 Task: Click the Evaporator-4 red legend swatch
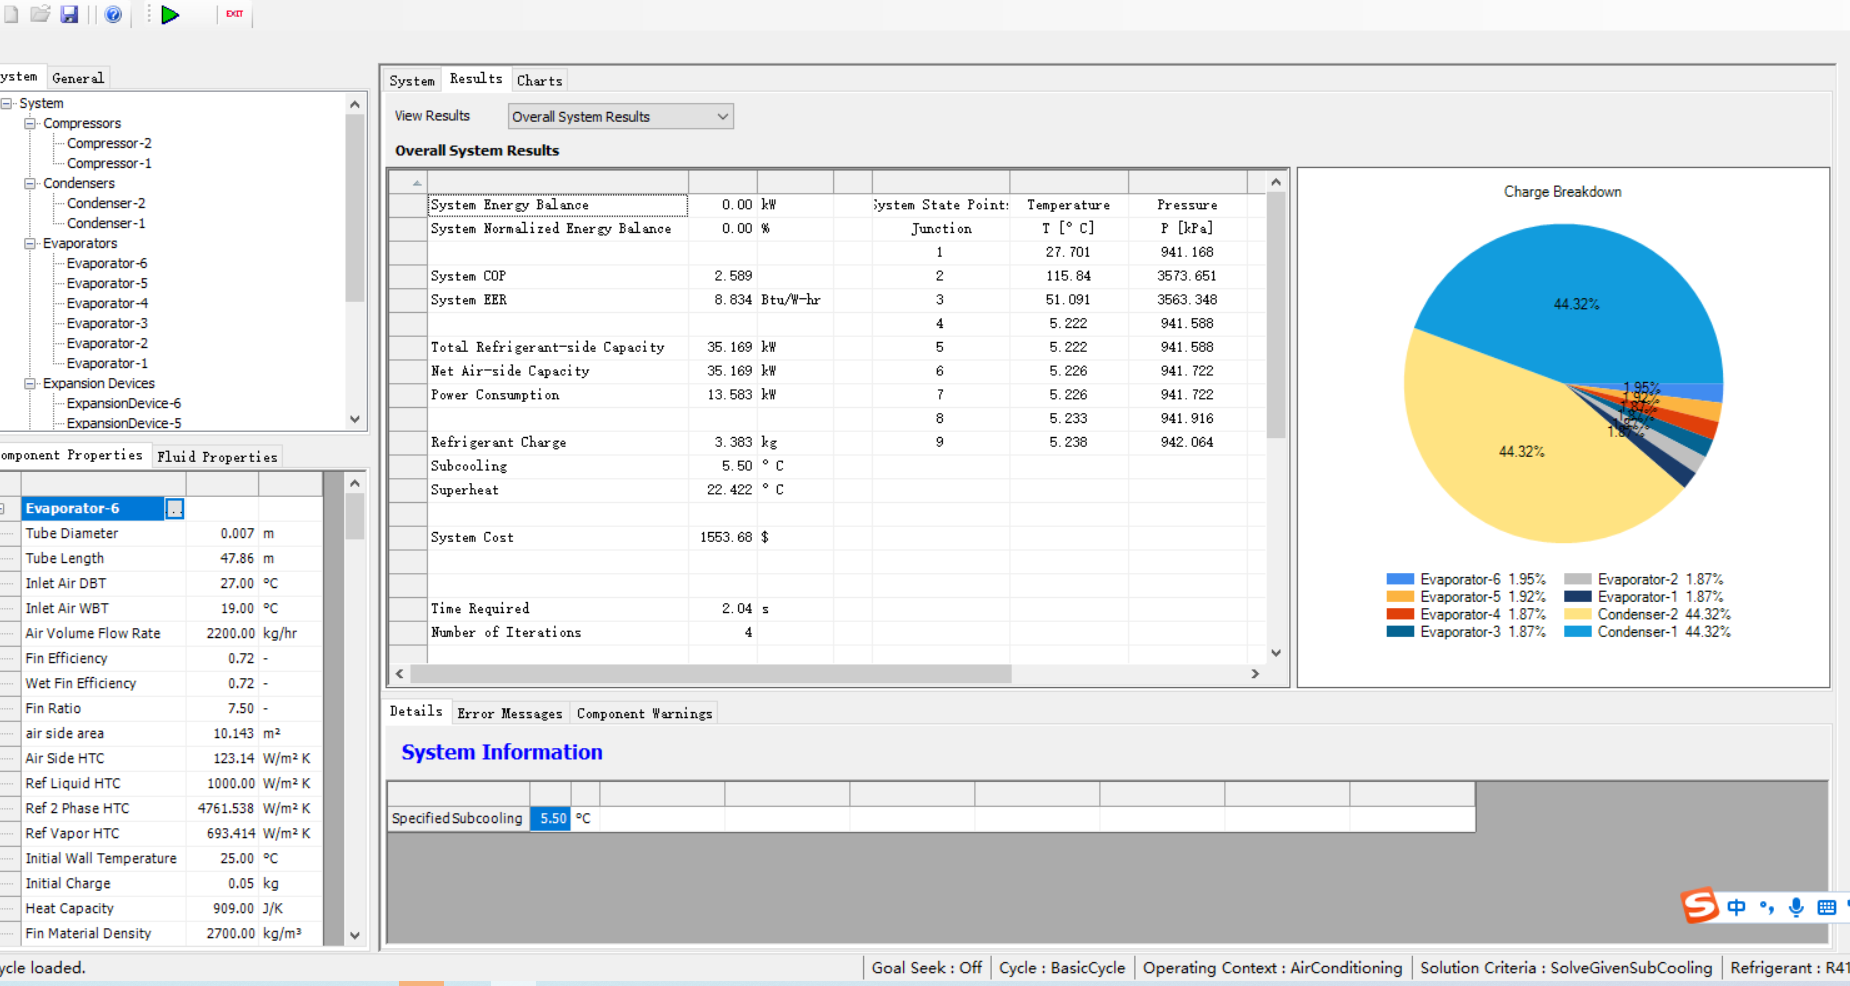[1400, 614]
